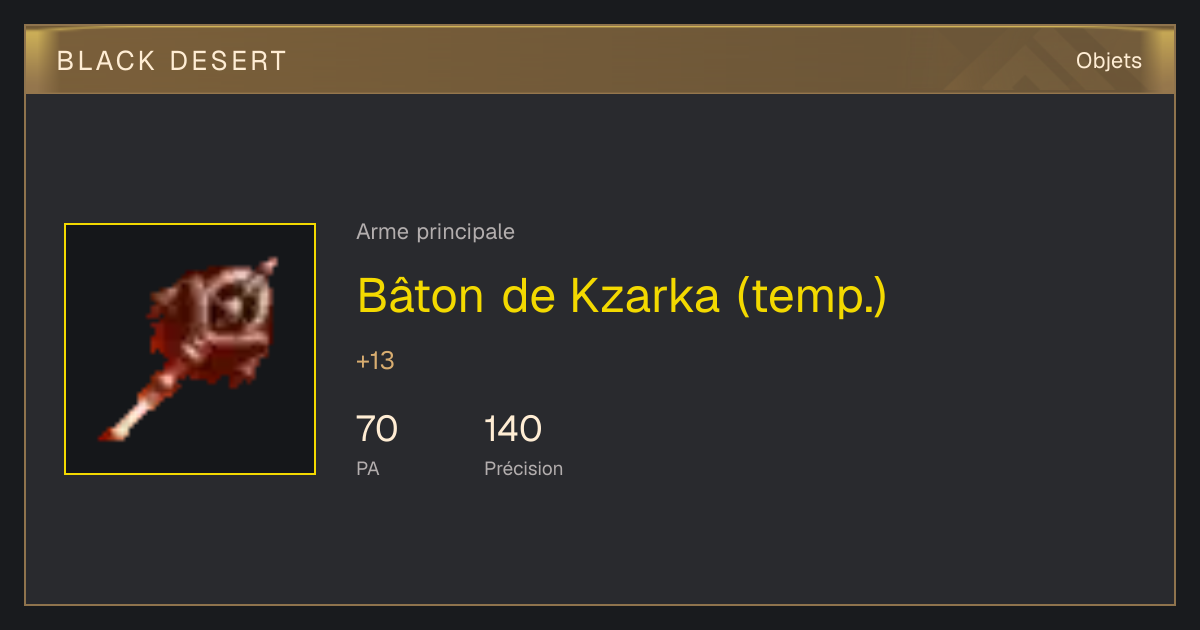Click the Kzarka staff item icon

click(x=190, y=349)
